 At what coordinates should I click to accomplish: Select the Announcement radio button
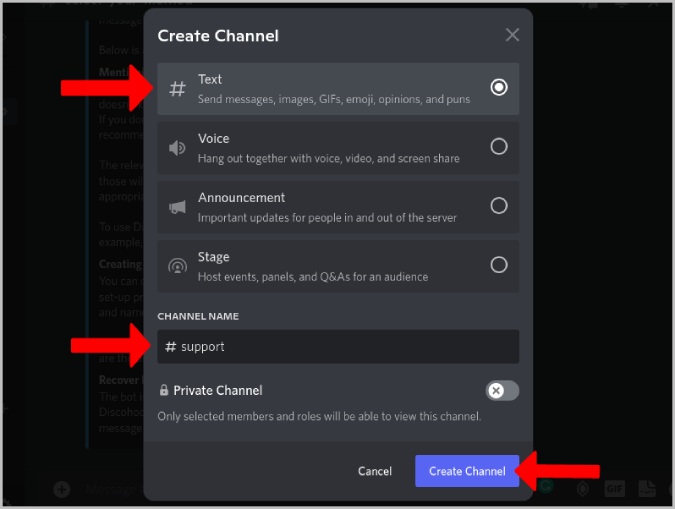499,205
